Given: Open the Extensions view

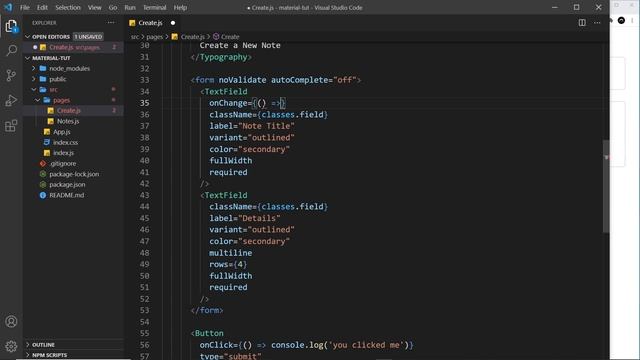Looking at the screenshot, I should 11,125.
